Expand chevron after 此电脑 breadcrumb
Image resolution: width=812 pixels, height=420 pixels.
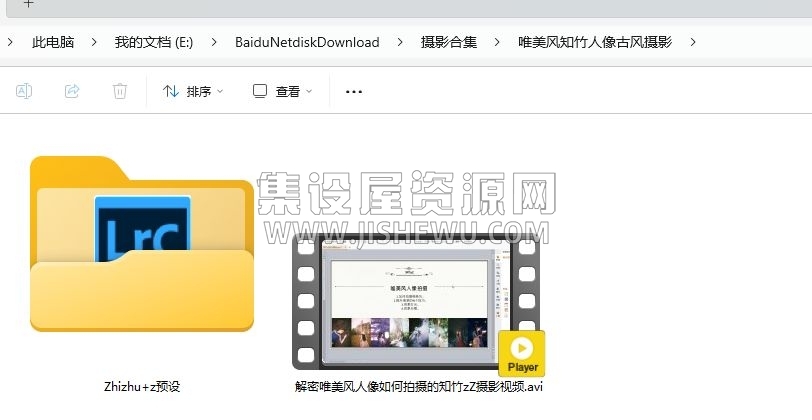click(94, 42)
